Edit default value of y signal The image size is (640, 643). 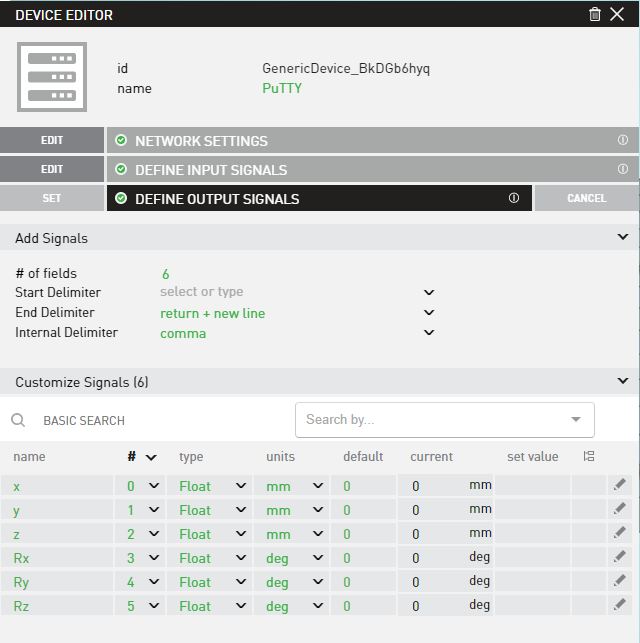[363, 510]
